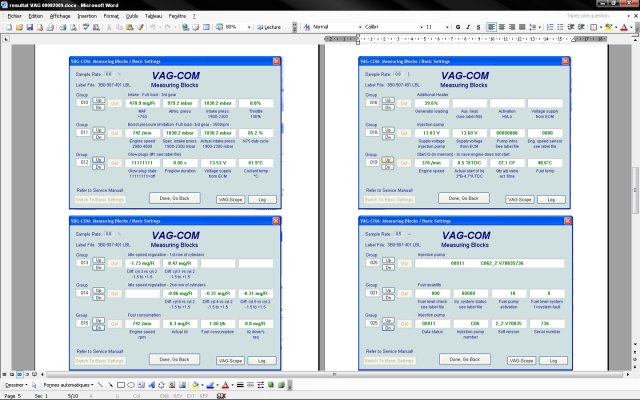This screenshot has height=400, width=640.
Task: Apply the yellow highlight color
Action: click(x=609, y=27)
